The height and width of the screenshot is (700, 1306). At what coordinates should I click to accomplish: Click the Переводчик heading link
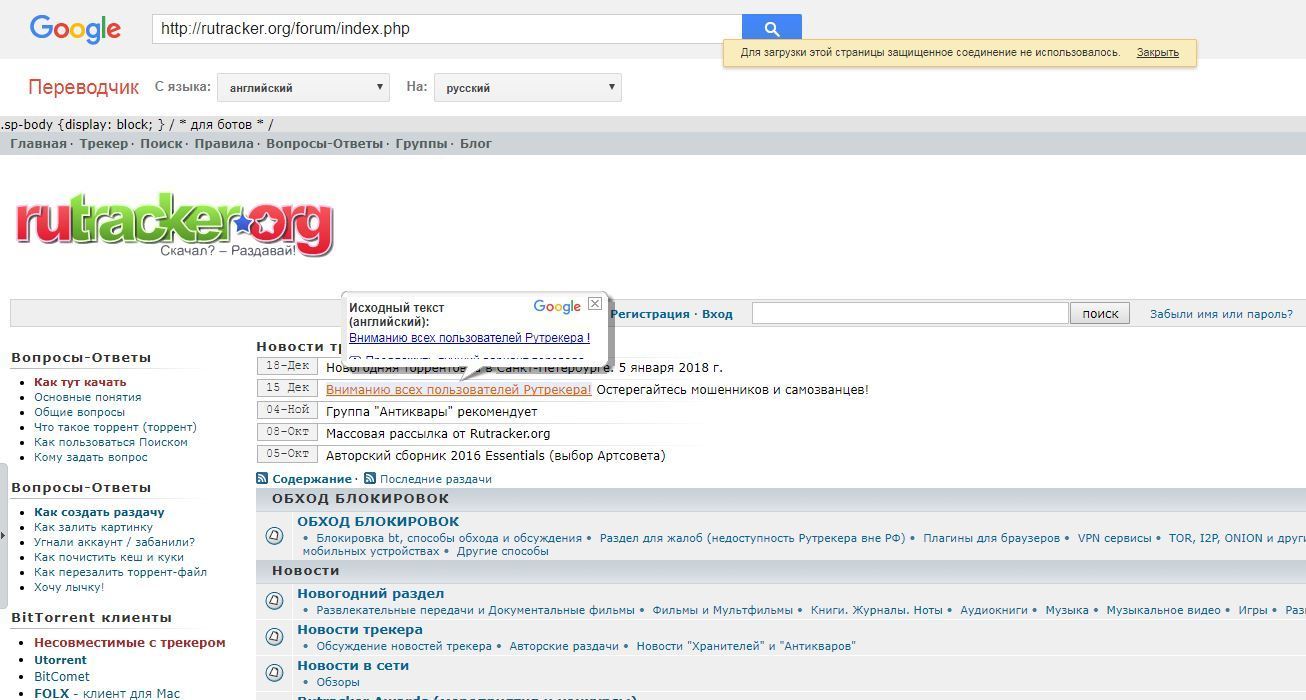click(x=83, y=88)
